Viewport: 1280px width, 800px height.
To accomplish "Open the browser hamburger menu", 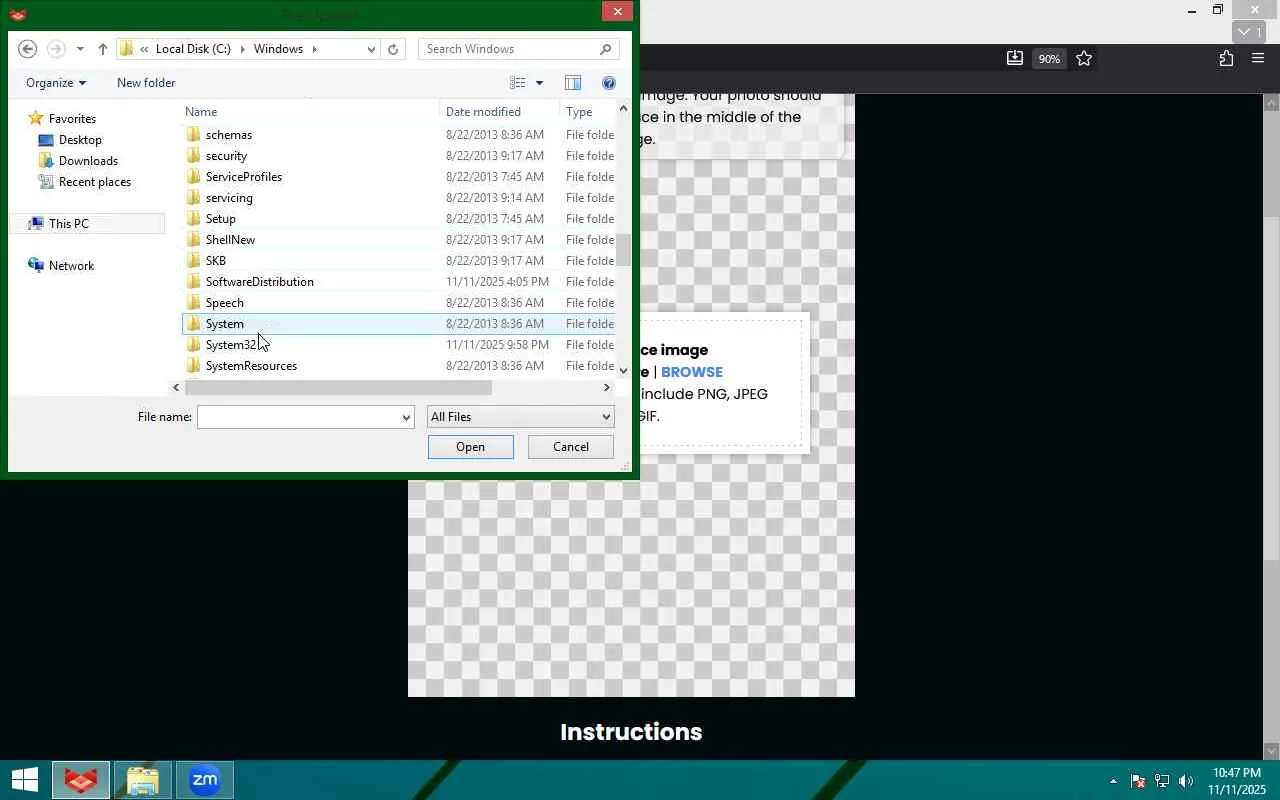I will (1258, 59).
